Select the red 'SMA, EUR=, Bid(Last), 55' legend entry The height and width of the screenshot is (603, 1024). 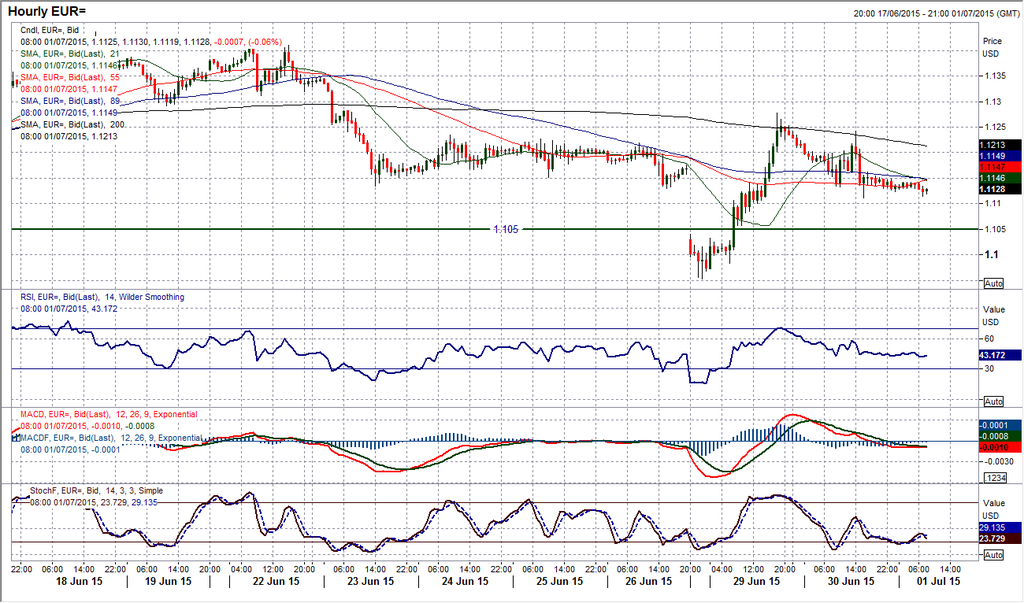(70, 77)
